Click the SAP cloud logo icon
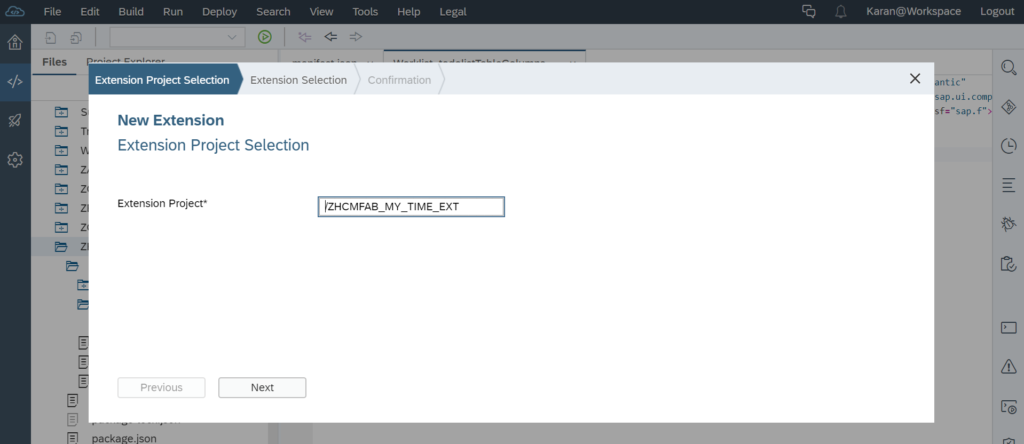The width and height of the screenshot is (1024, 444). point(15,11)
